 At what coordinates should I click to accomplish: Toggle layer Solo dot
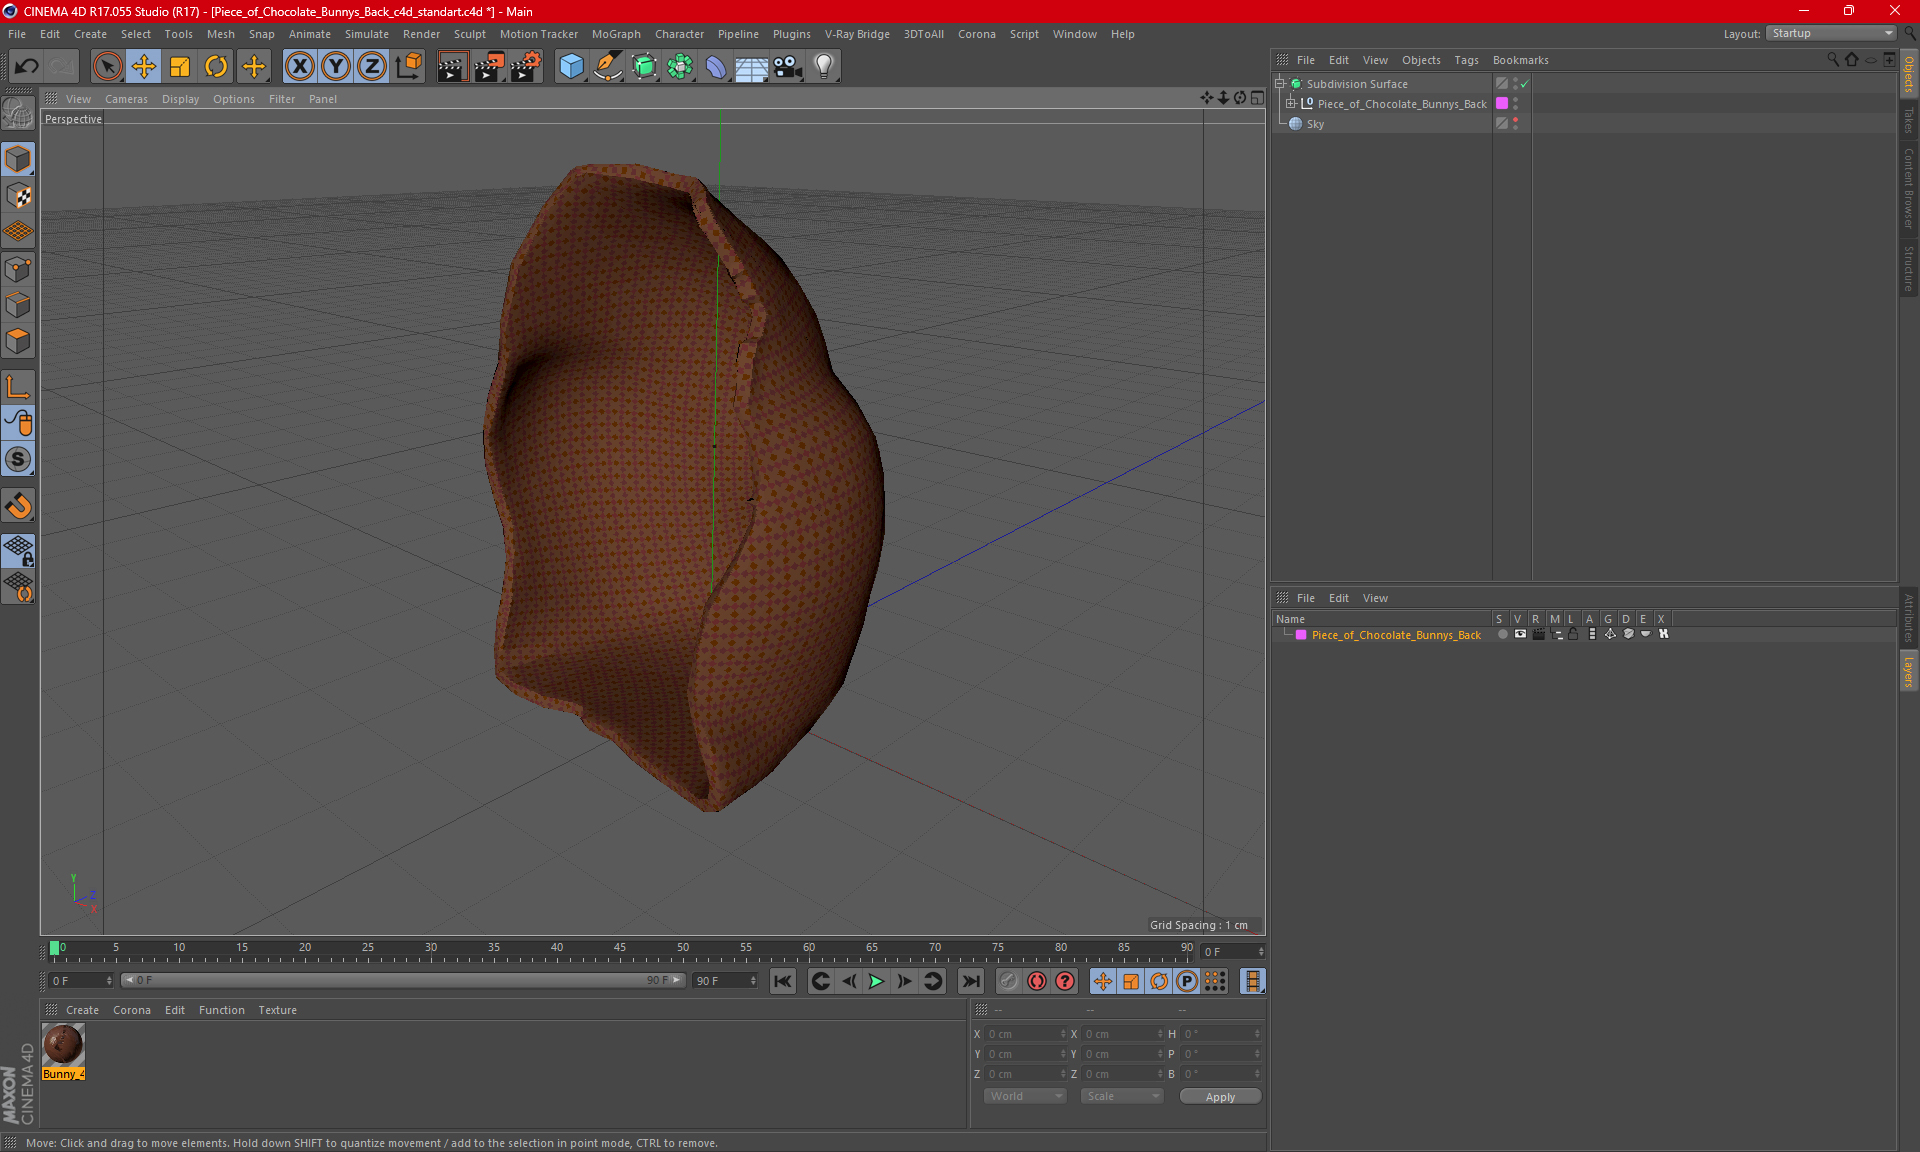[1502, 634]
